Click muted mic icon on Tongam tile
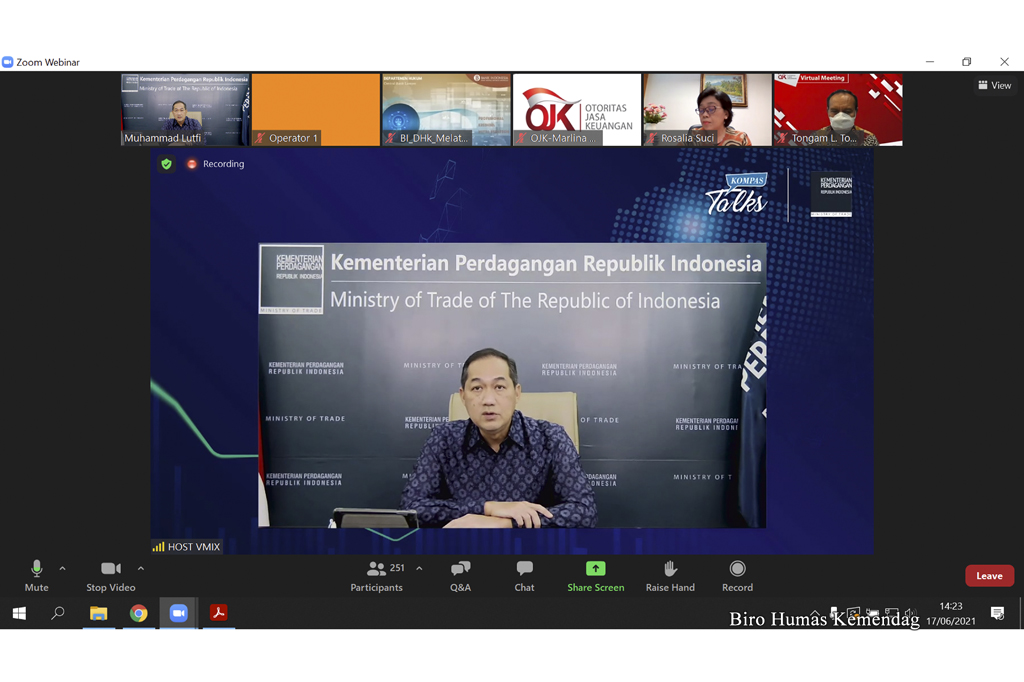 click(782, 138)
